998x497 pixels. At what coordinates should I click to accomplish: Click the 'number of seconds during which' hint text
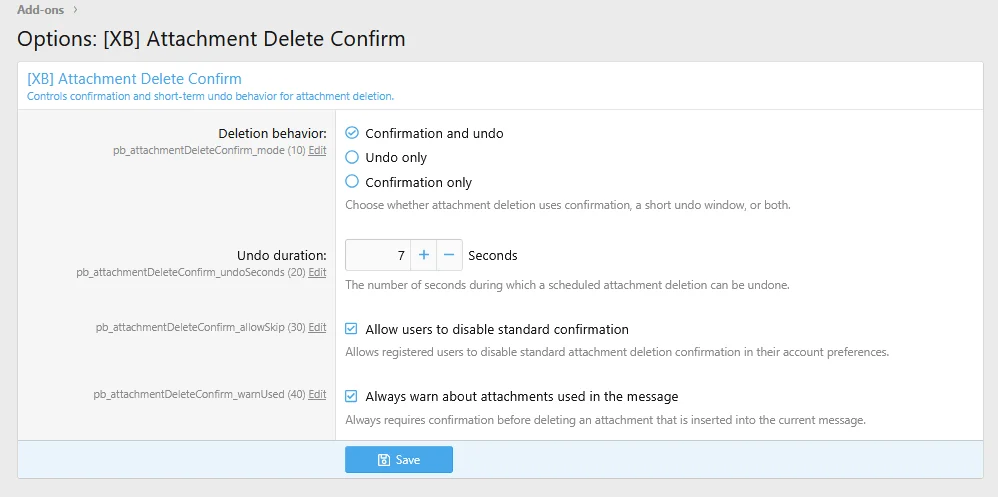point(567,285)
